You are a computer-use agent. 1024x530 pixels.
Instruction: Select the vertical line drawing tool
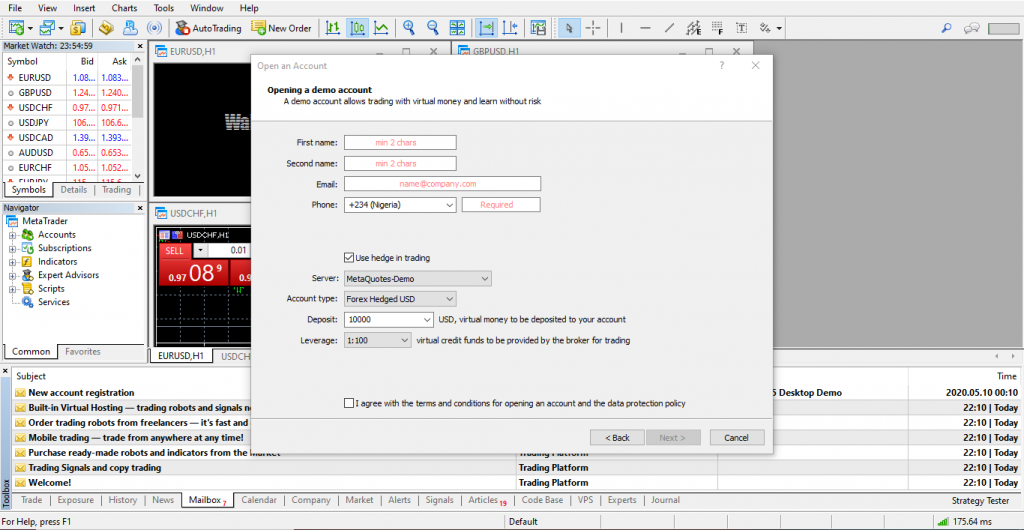[x=621, y=28]
